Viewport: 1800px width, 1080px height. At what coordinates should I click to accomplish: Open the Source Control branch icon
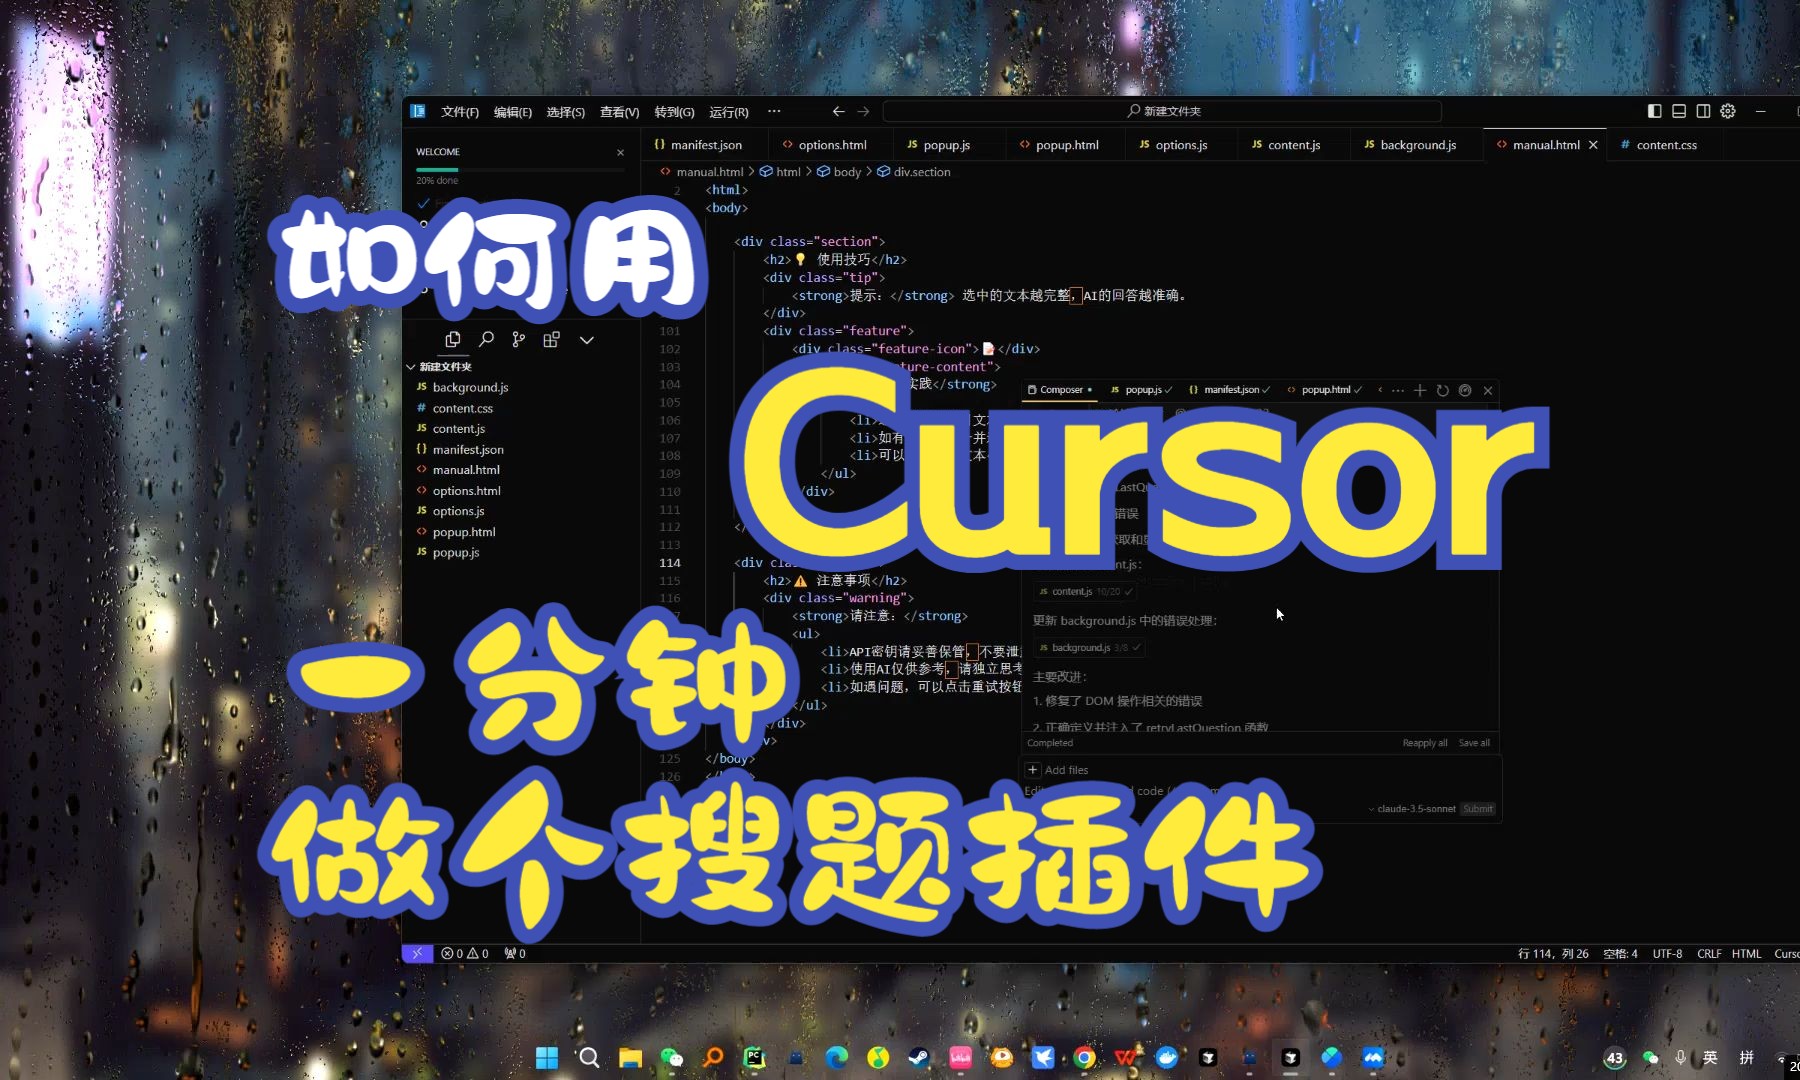(x=518, y=340)
